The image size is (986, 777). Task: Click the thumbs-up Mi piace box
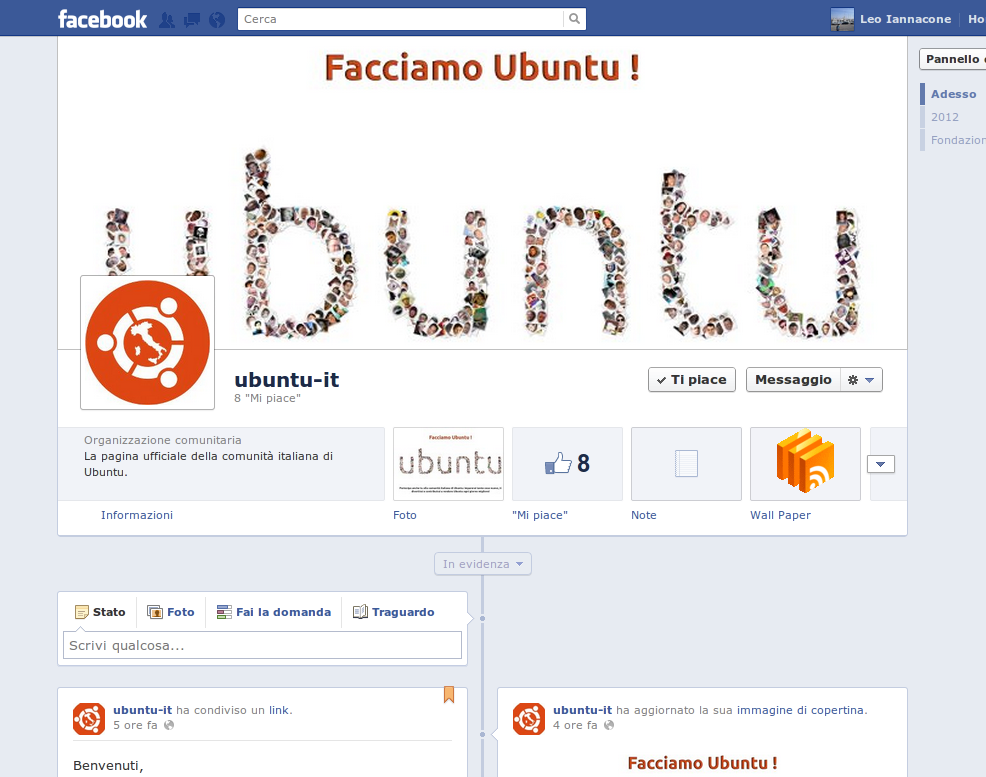click(567, 464)
